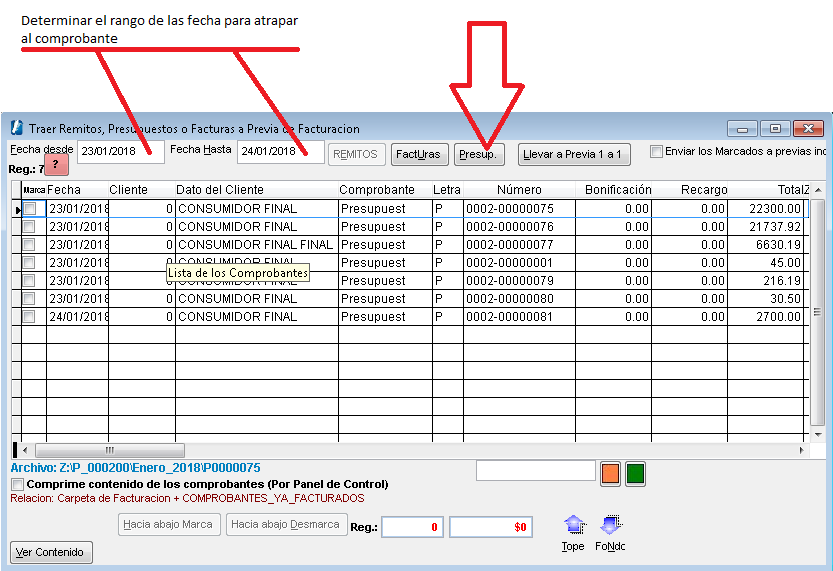Sort by the Comprobante column header

pos(376,190)
